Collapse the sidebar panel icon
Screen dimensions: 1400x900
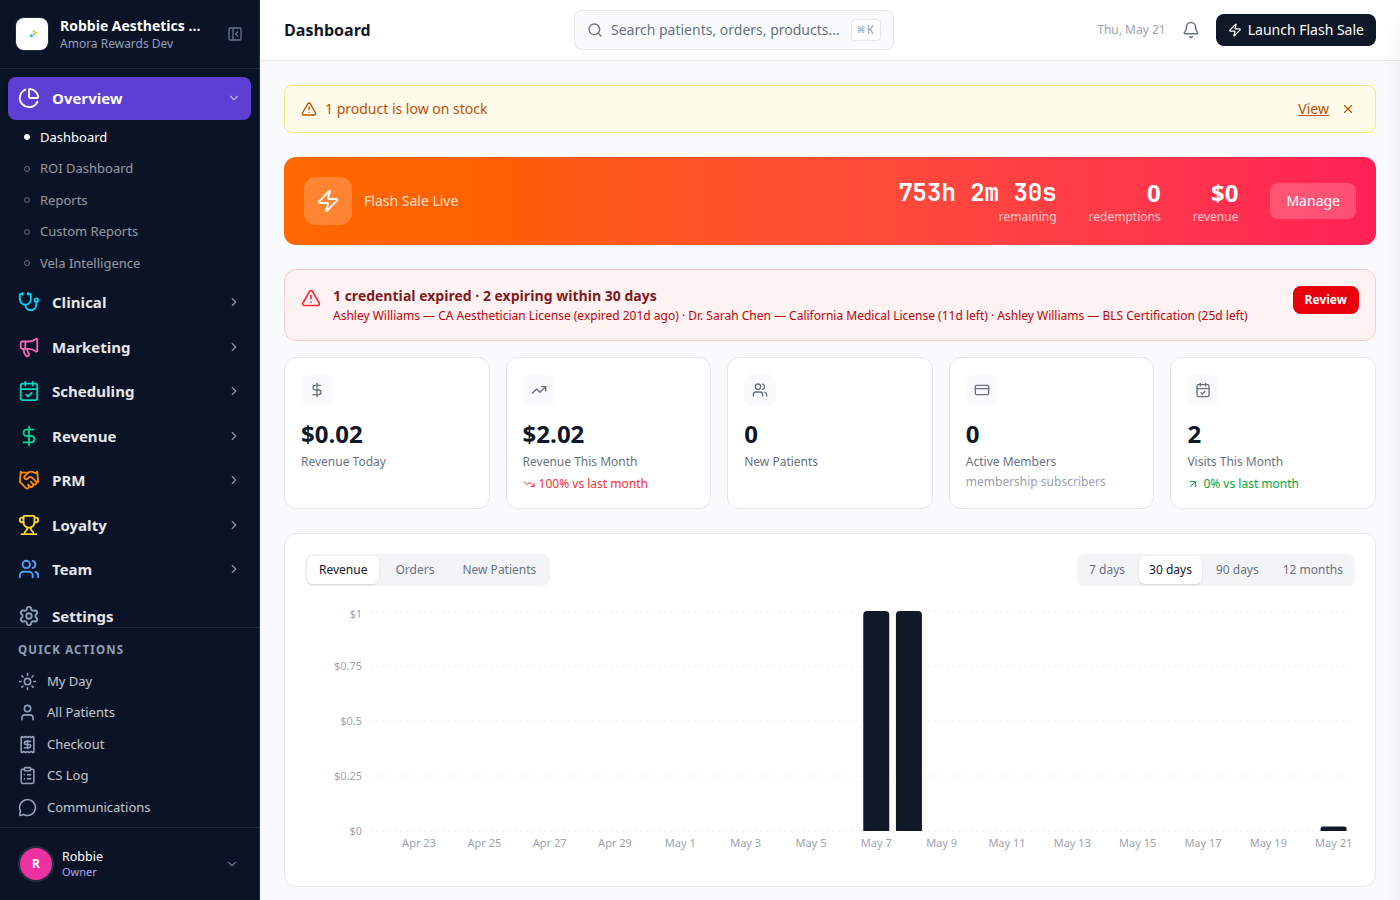click(x=235, y=34)
